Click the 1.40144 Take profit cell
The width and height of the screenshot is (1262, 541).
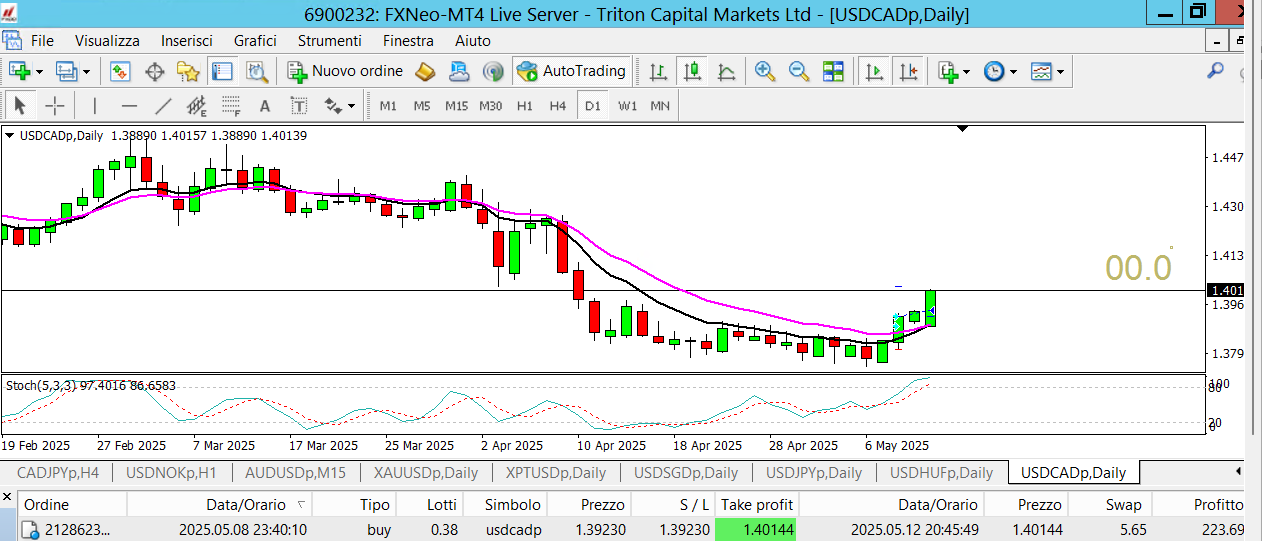tap(755, 529)
